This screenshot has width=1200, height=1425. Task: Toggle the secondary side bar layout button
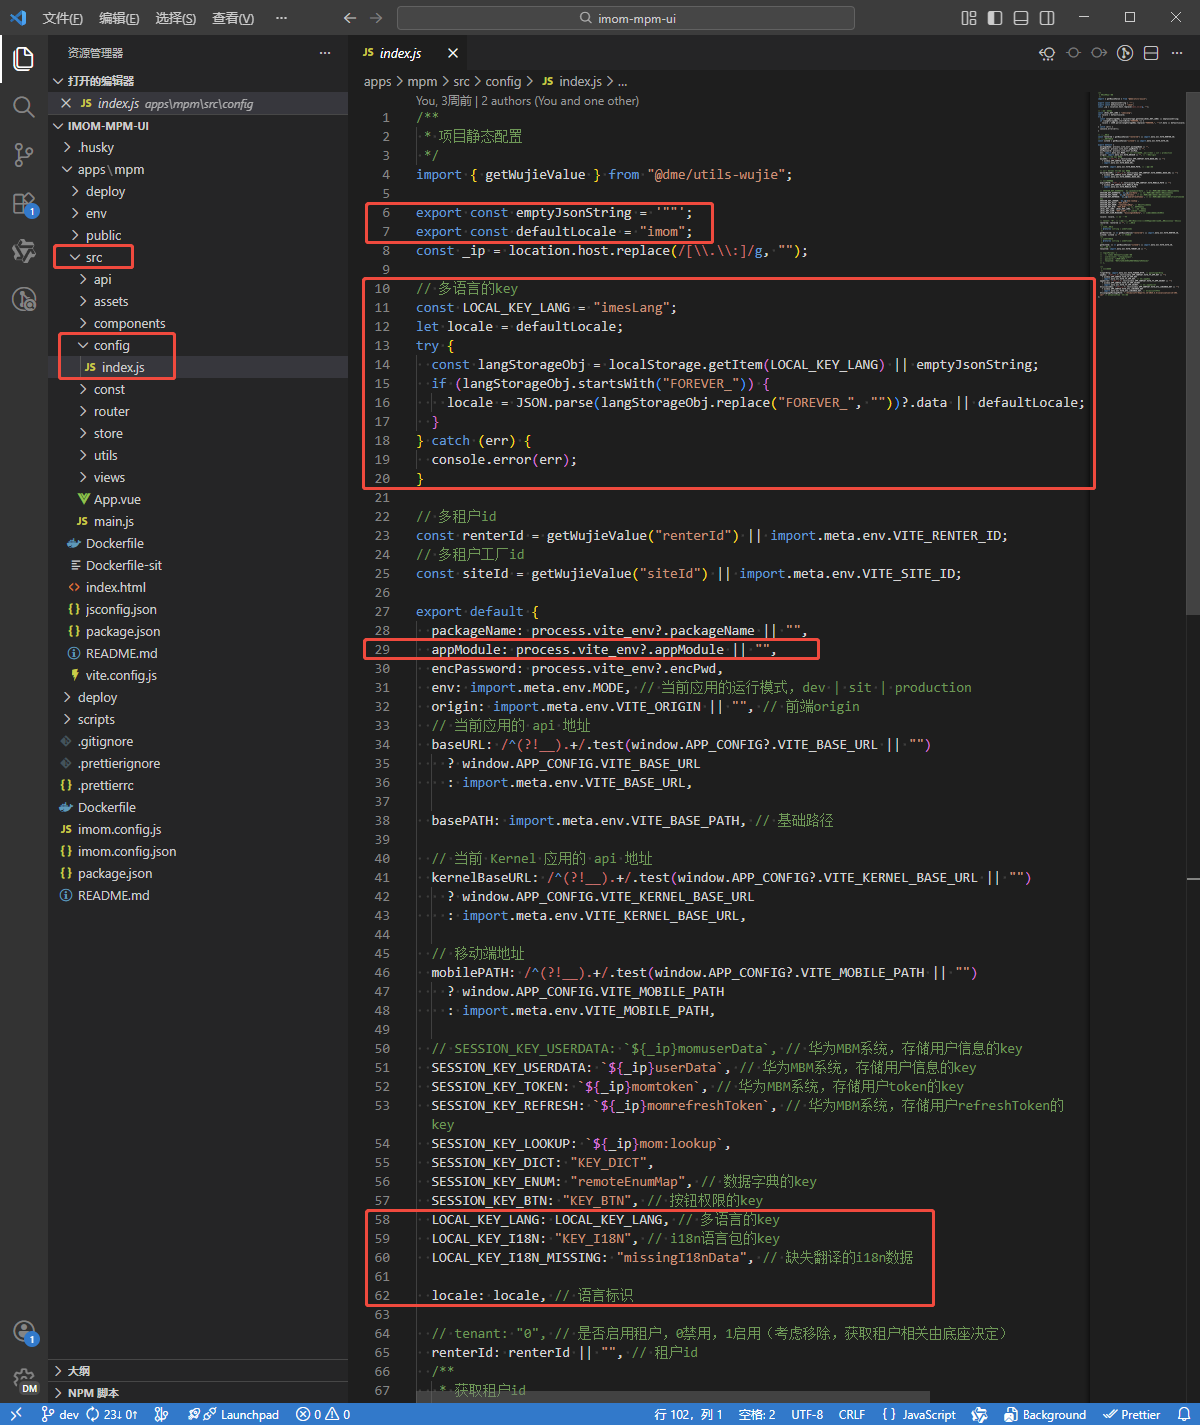pyautogui.click(x=1047, y=18)
